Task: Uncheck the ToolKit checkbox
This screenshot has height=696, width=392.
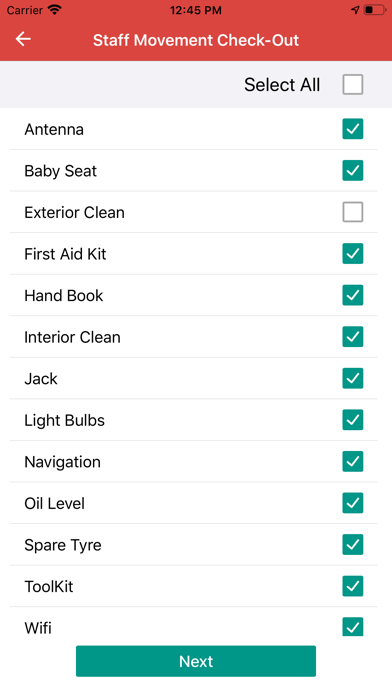Action: [x=352, y=586]
